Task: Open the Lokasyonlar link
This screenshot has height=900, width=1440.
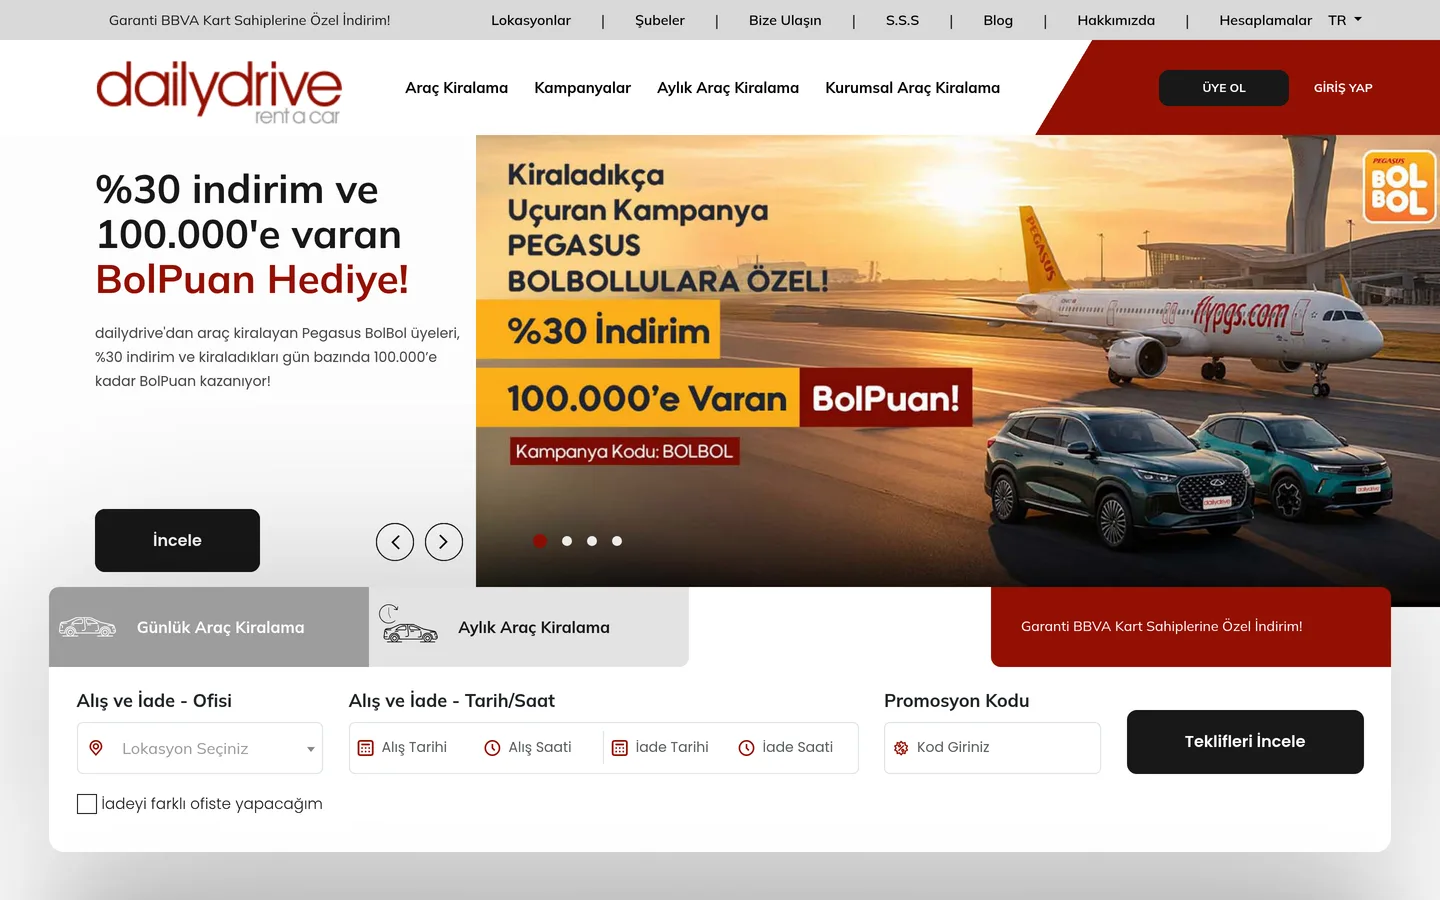Action: (x=531, y=20)
